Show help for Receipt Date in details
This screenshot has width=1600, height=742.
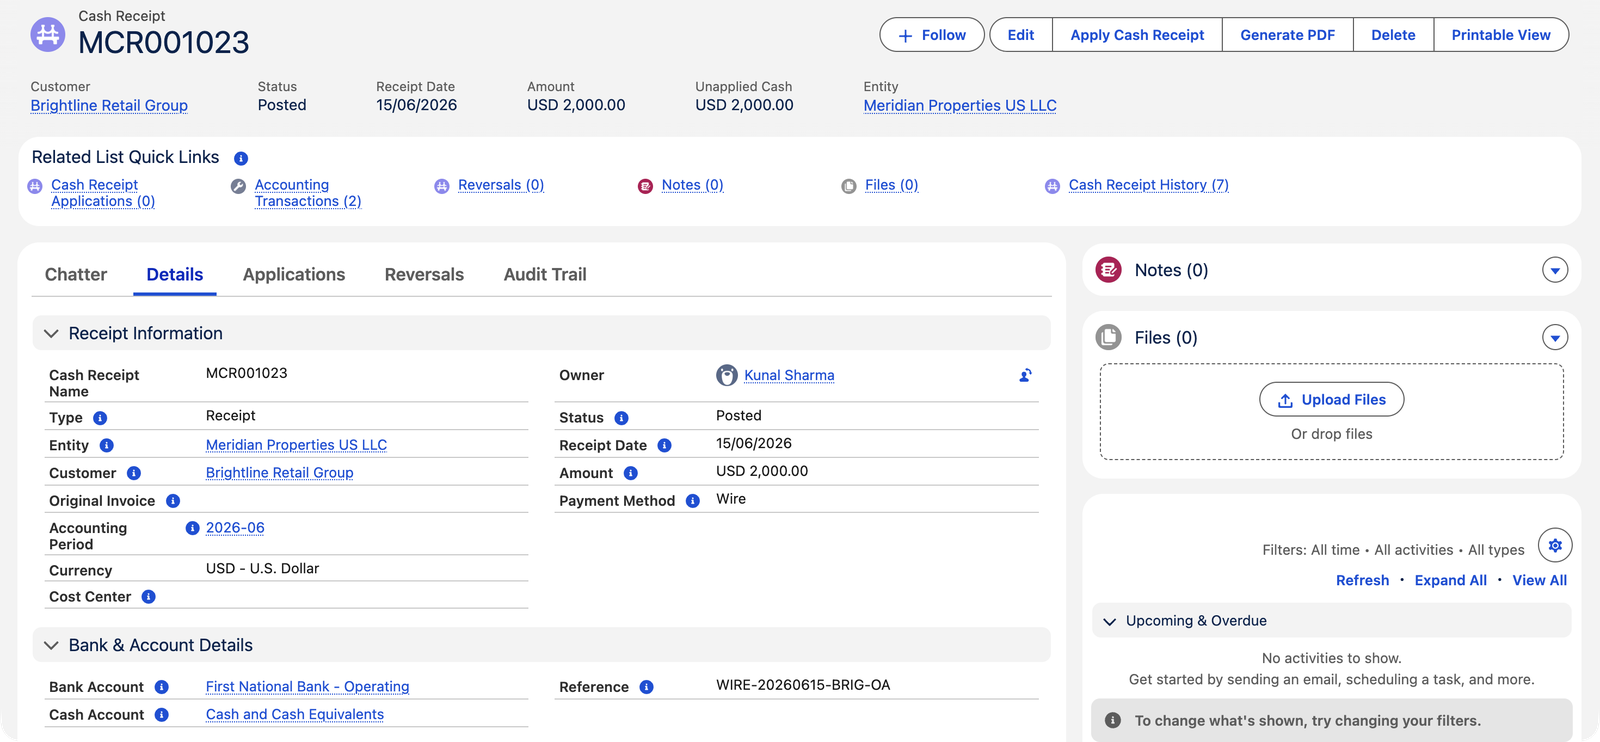click(665, 445)
